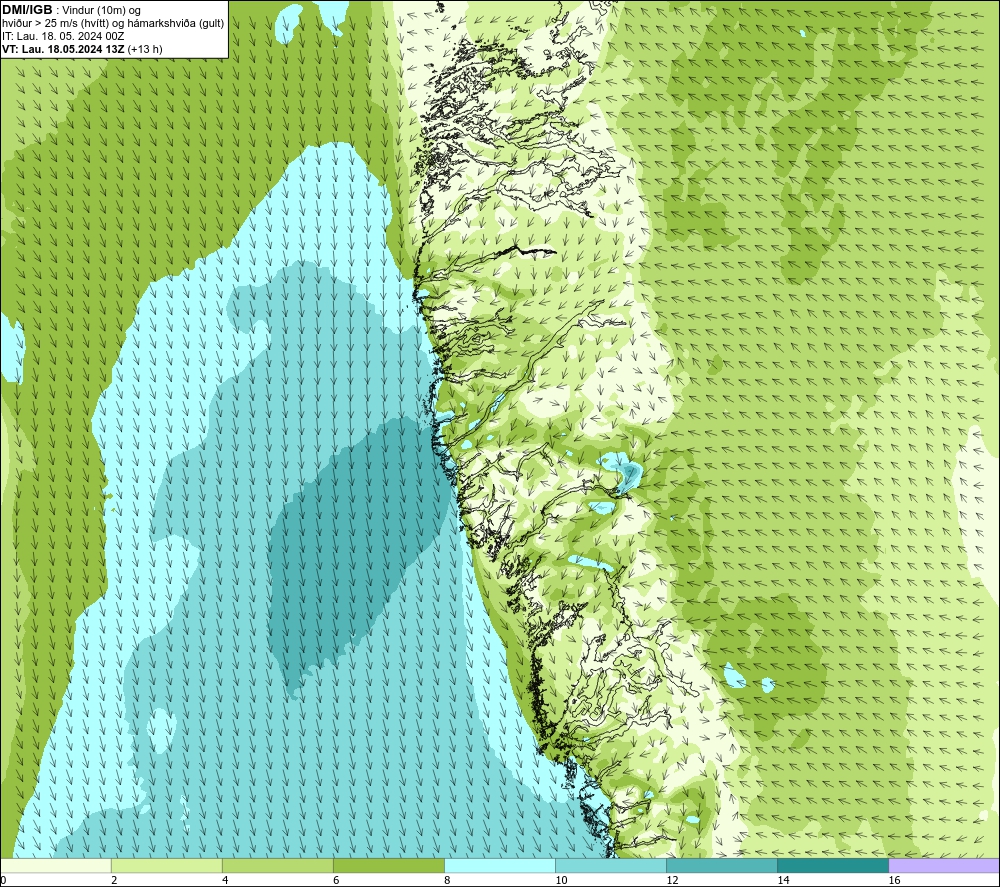This screenshot has width=1000, height=887.
Task: Click the "VT: Lau. 18.05.2024 13Z (+13 h)" line
Action: click(x=82, y=49)
